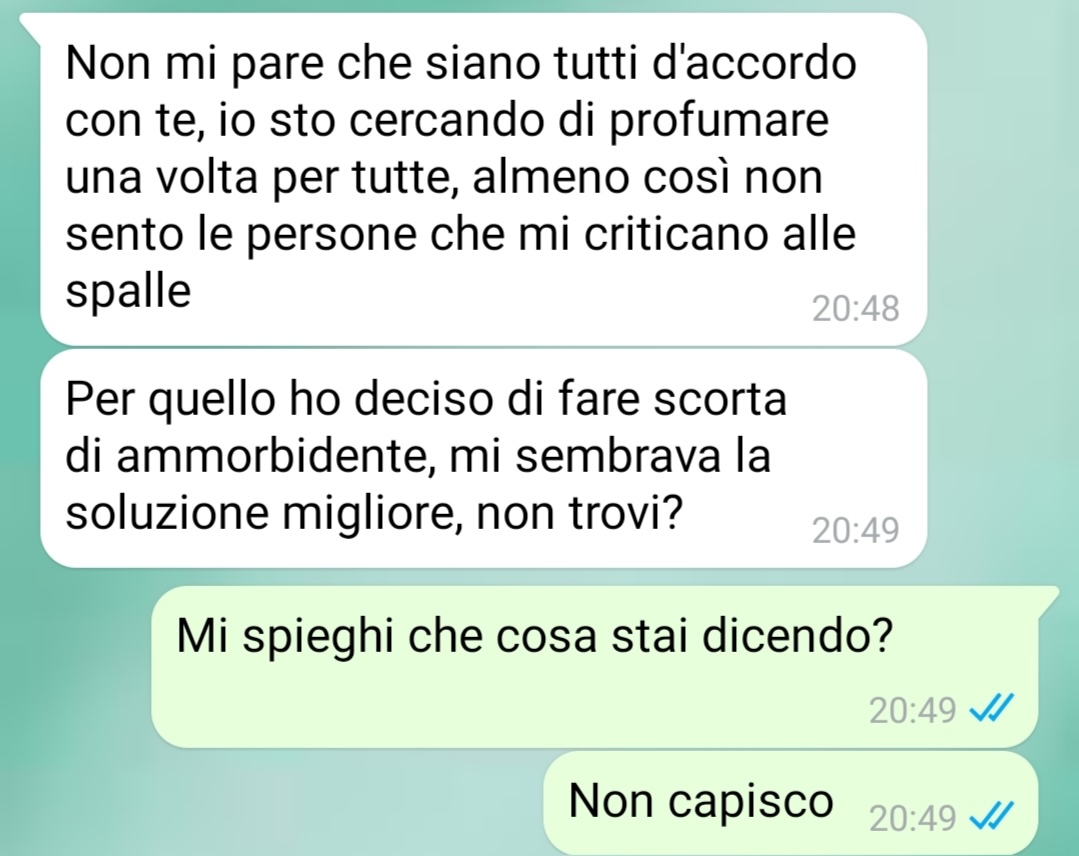Screen dimensions: 1079x856
Task: Select the message starting "Per quello ho deciso"
Action: pos(484,458)
